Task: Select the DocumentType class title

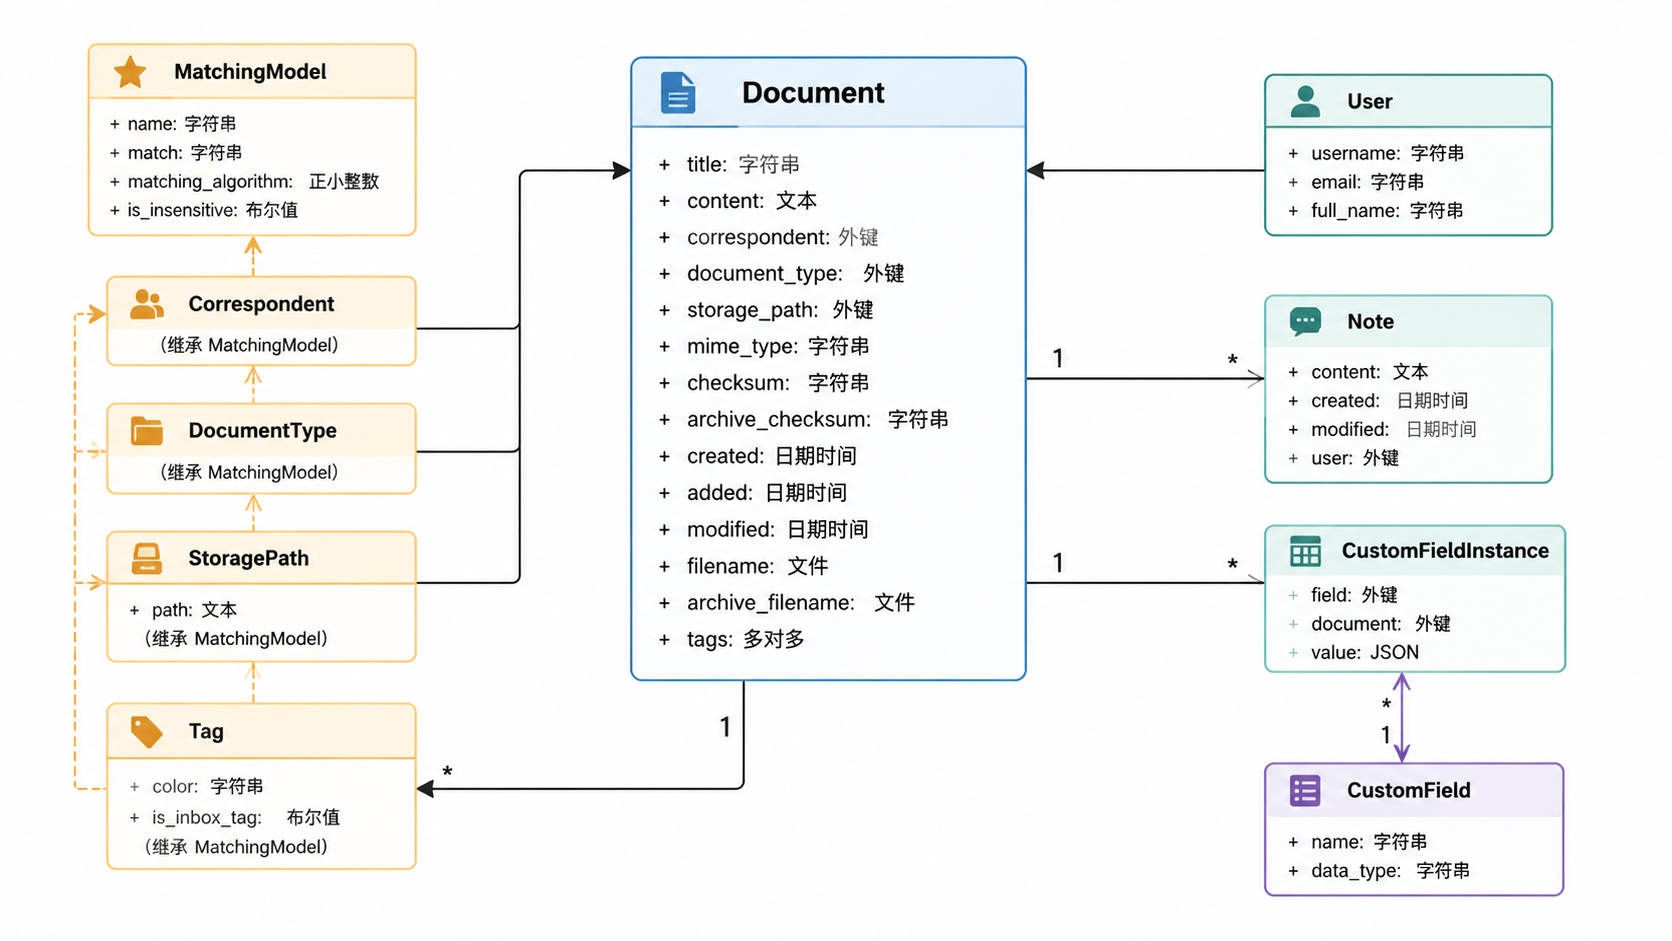Action: [262, 431]
